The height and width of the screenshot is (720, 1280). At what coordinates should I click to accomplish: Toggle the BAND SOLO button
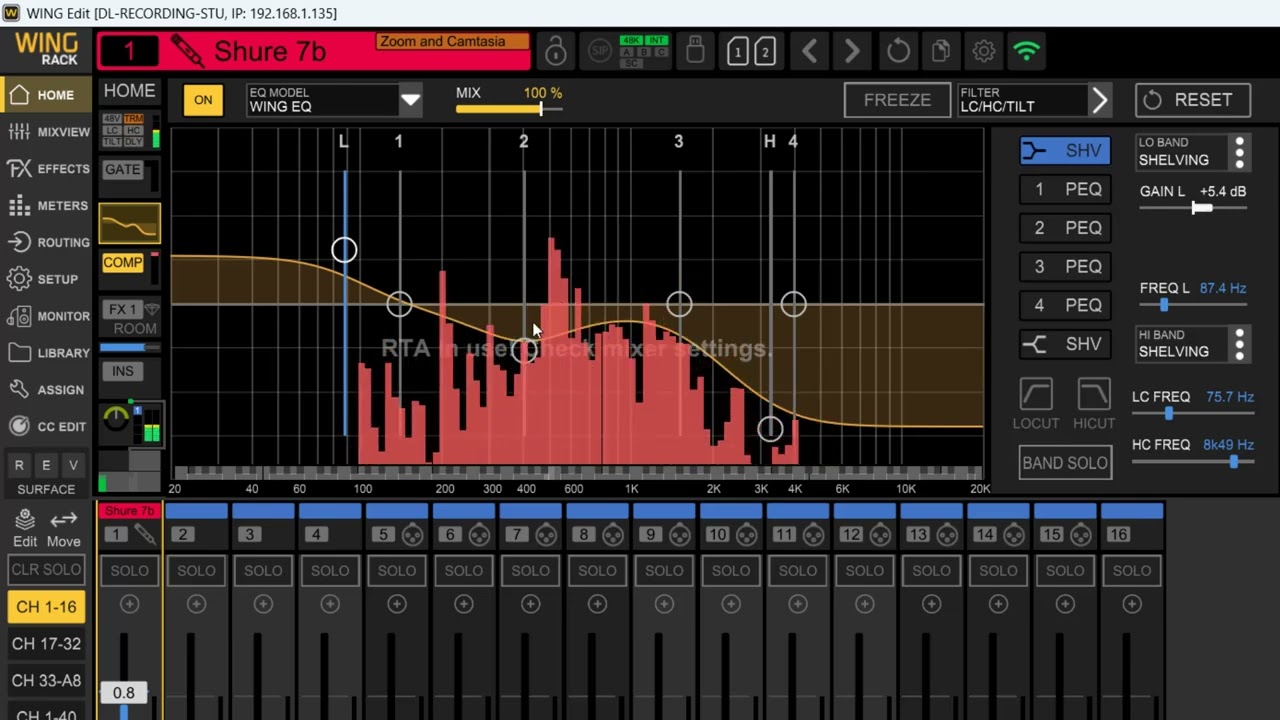(x=1065, y=463)
